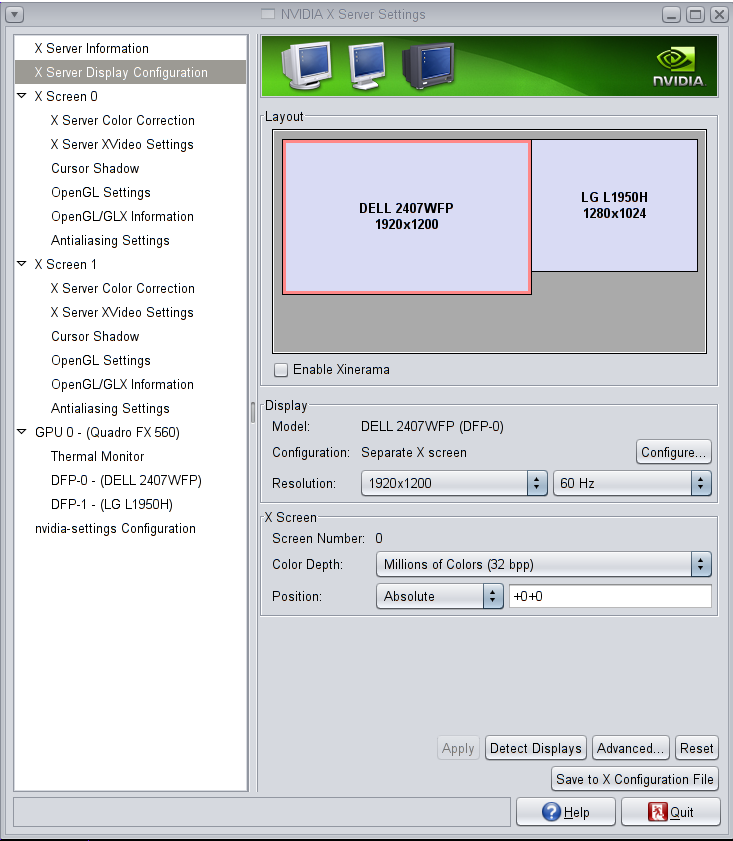The height and width of the screenshot is (841, 733).
Task: Select X Server Display Configuration page
Action: [x=131, y=72]
